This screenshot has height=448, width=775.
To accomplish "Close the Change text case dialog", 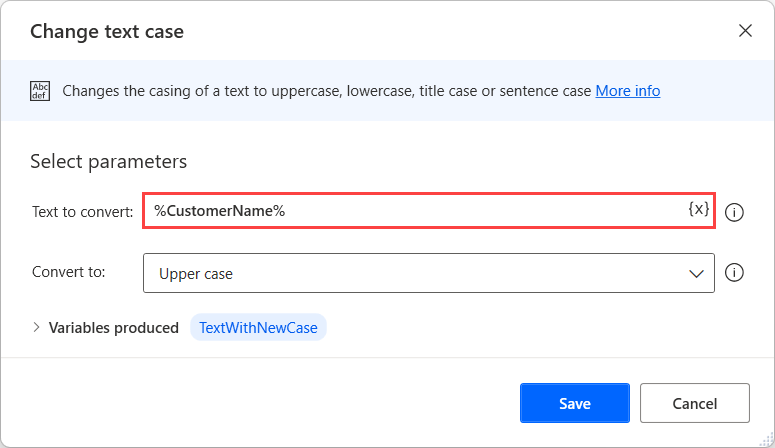I will [745, 31].
